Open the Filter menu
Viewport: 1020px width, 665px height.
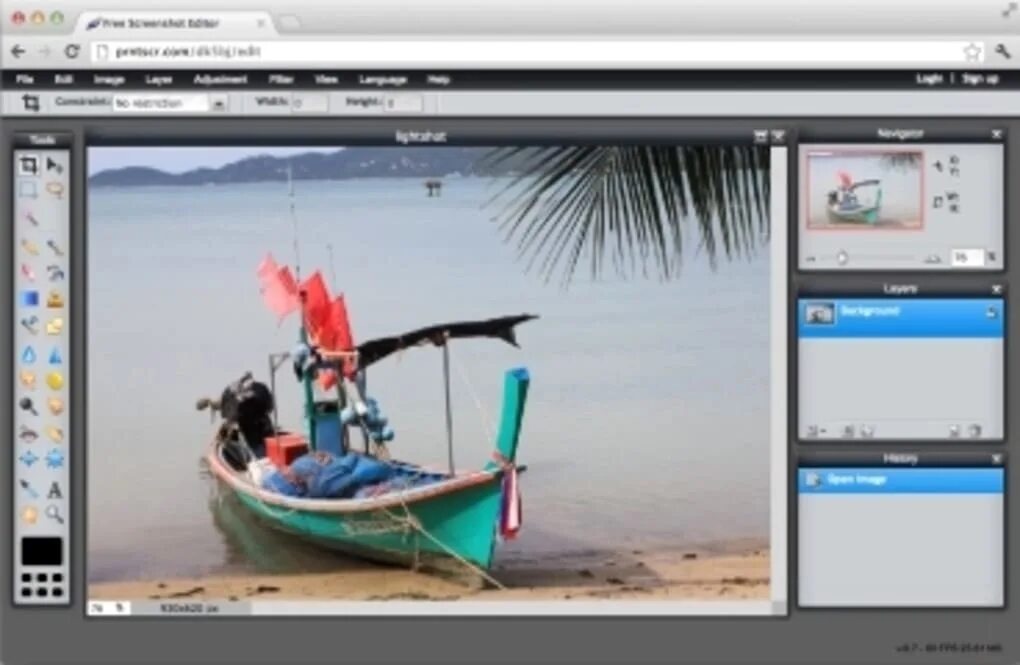280,79
